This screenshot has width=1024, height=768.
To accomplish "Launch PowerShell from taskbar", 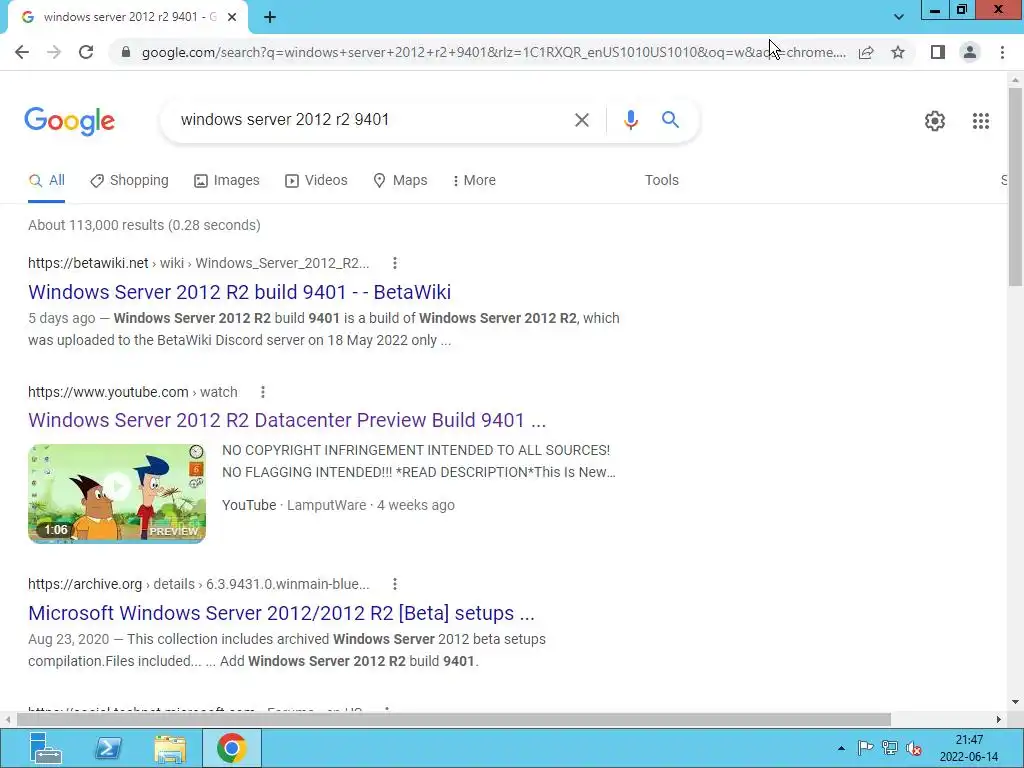I will pyautogui.click(x=108, y=748).
